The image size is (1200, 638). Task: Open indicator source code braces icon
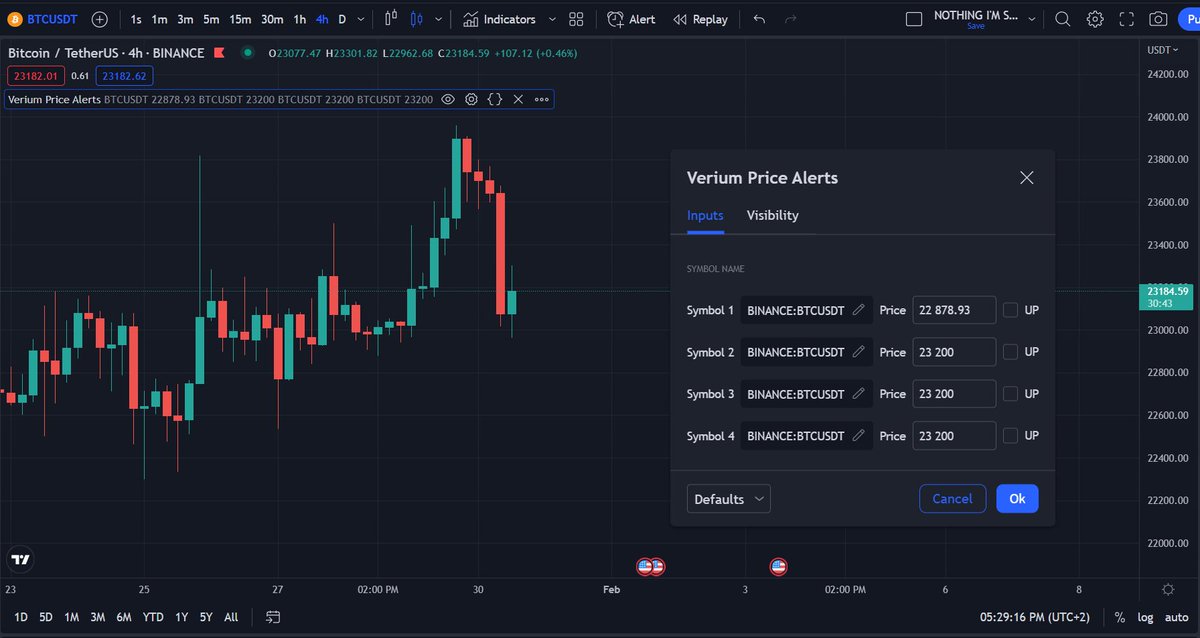[x=495, y=99]
